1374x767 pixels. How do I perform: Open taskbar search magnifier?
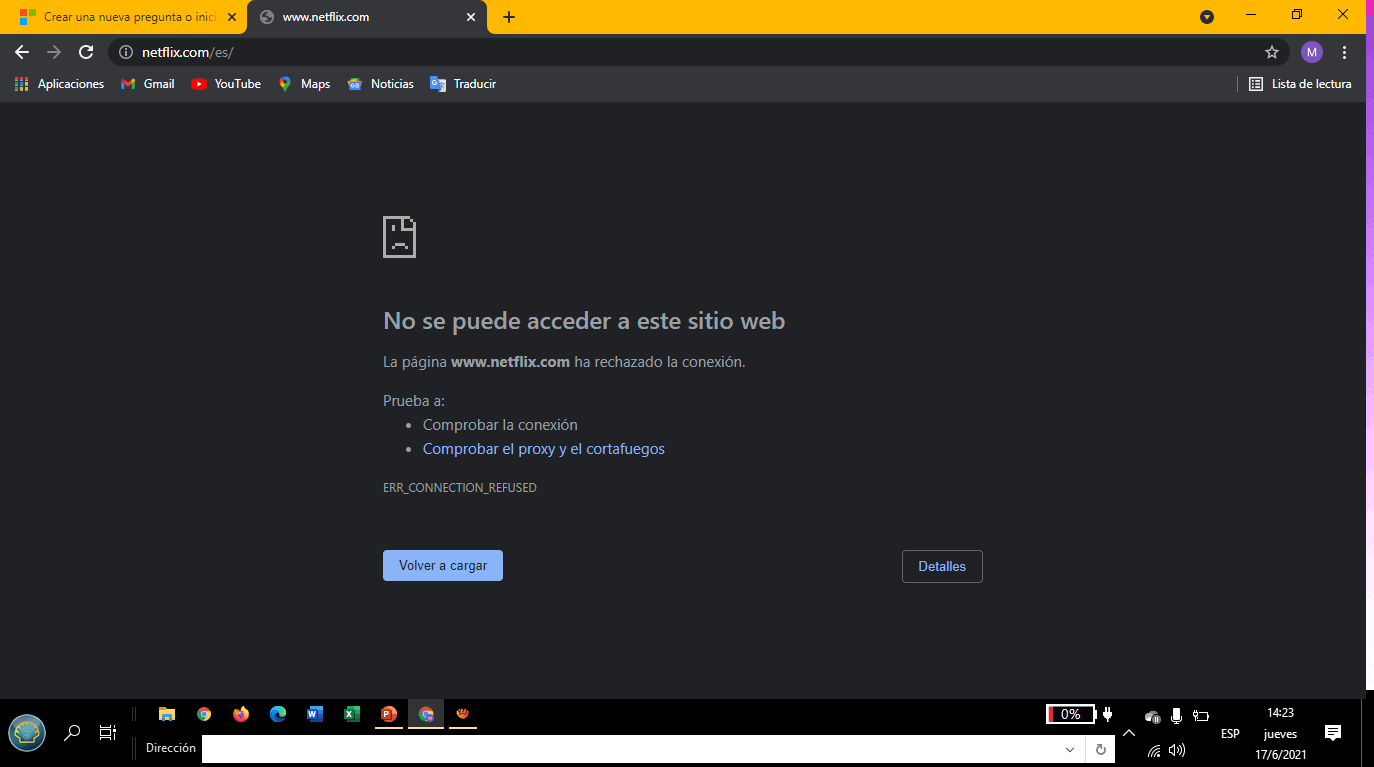coord(72,733)
